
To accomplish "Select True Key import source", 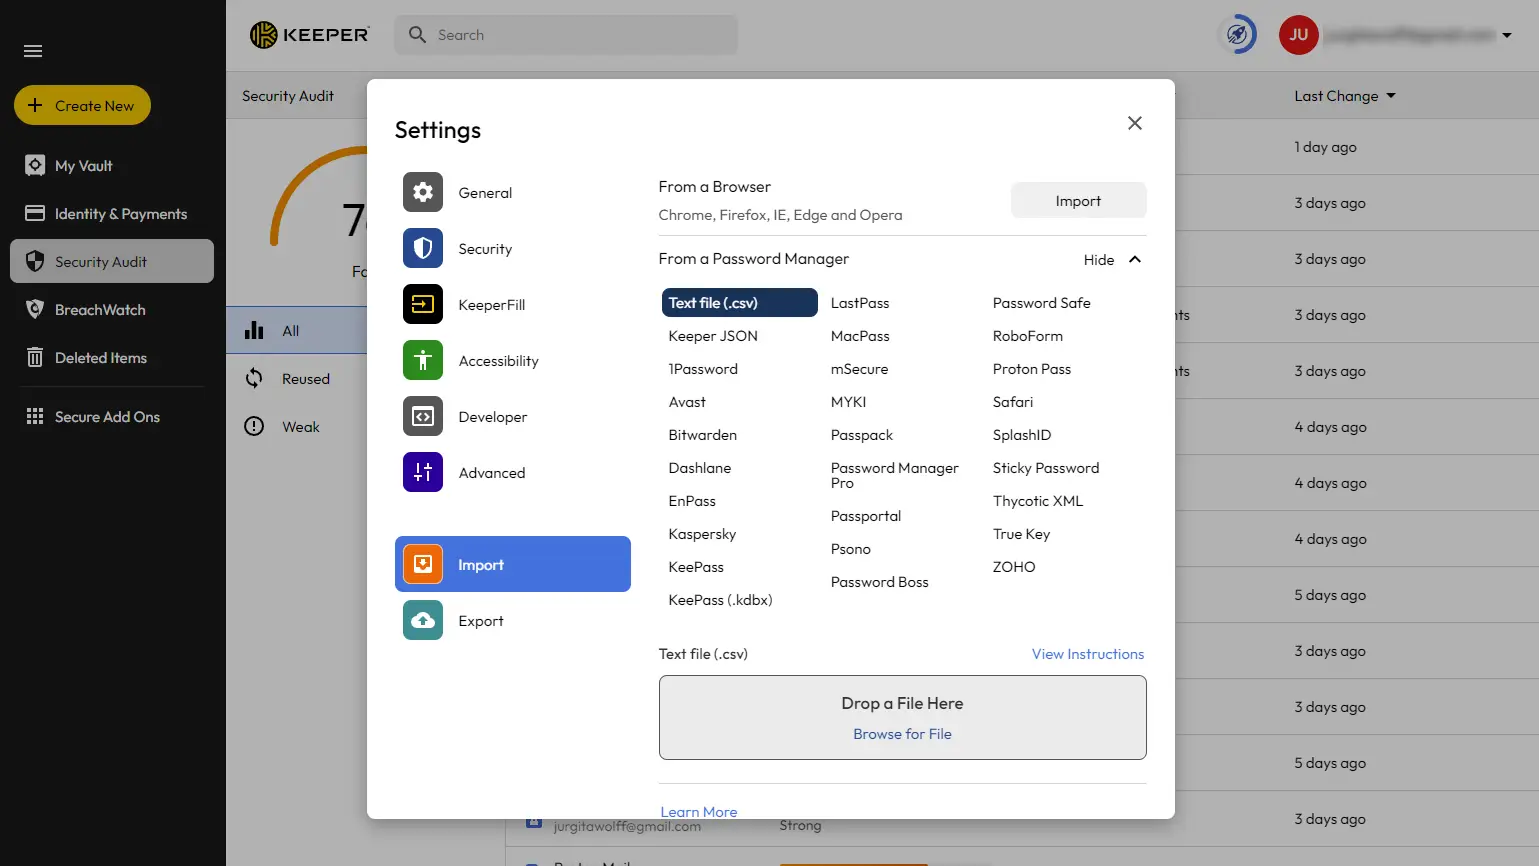I will (1021, 534).
